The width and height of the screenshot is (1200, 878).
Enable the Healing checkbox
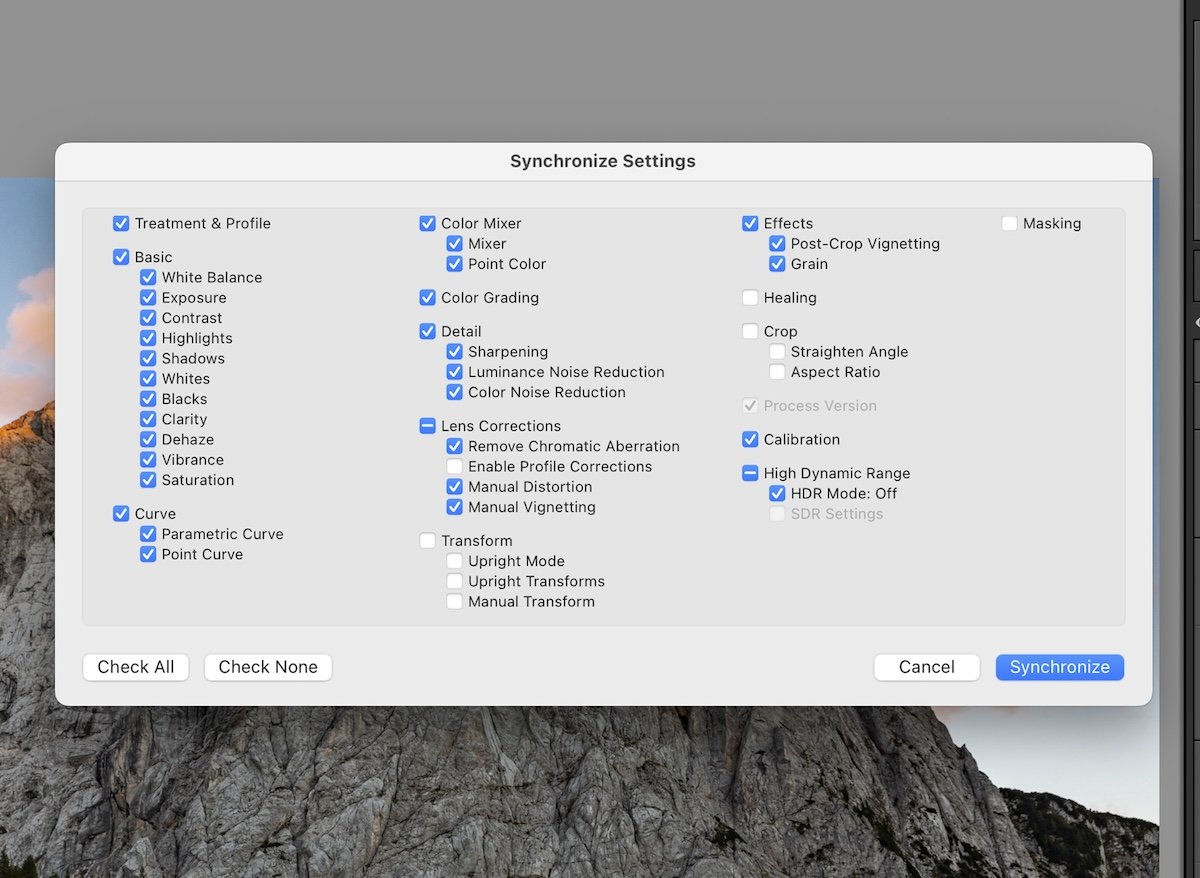click(x=751, y=298)
